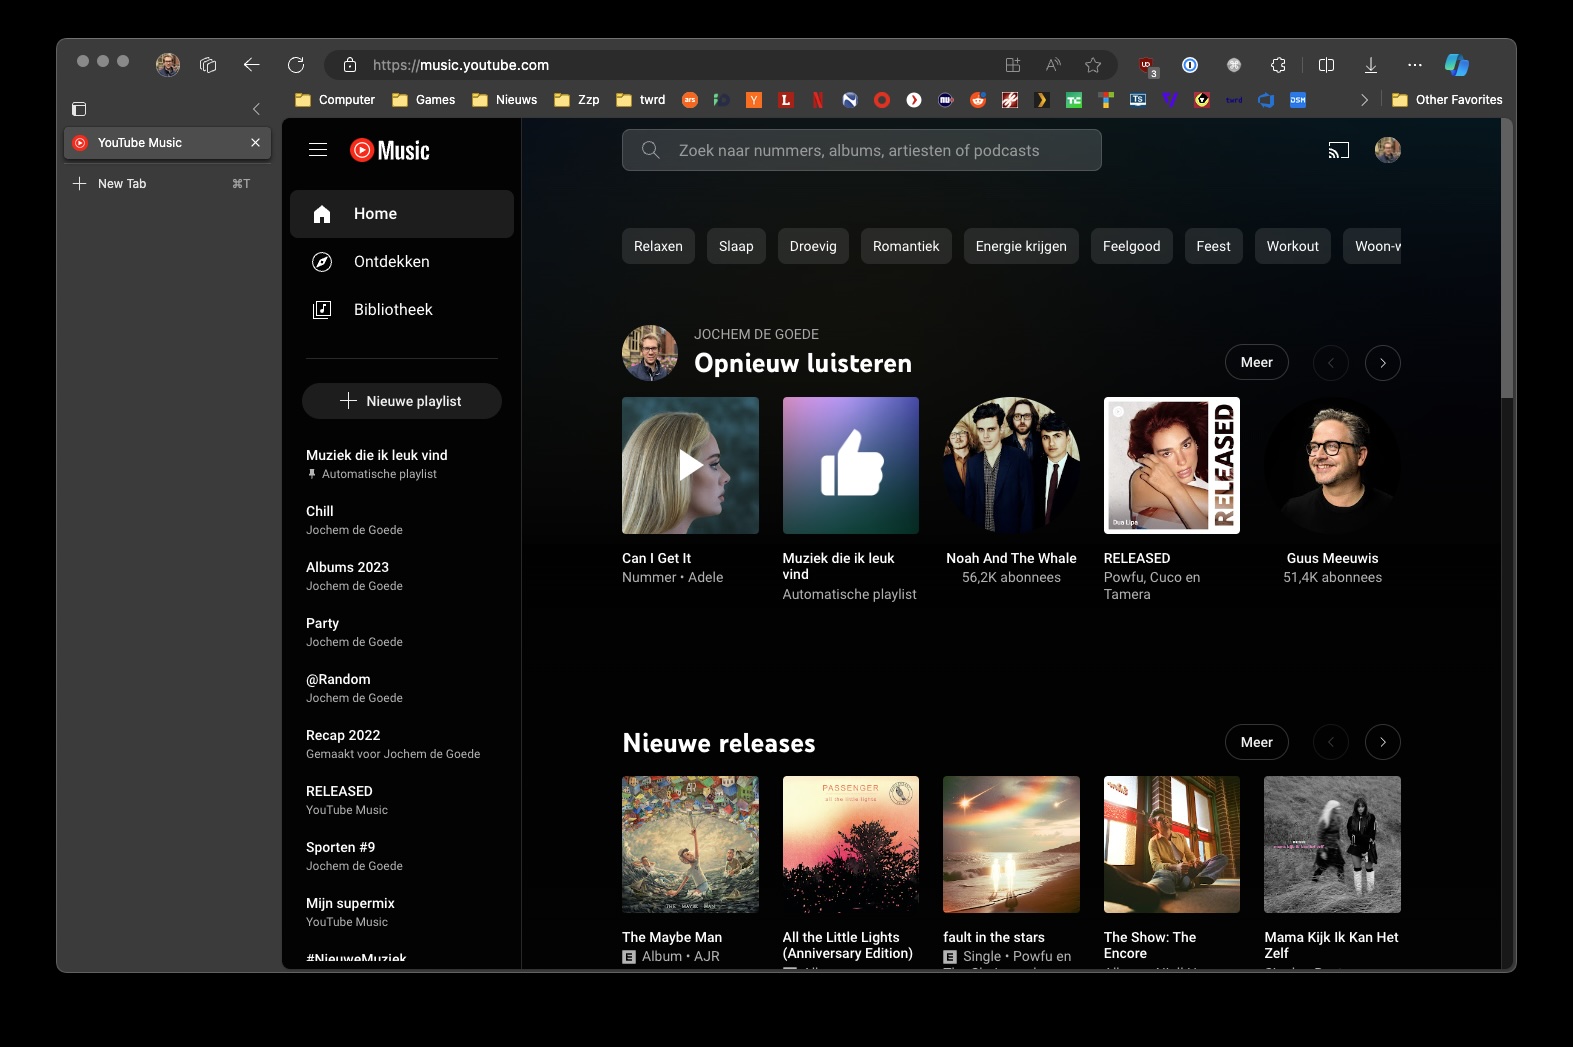Select the Feelgood mood chip
1573x1047 pixels.
click(x=1132, y=246)
